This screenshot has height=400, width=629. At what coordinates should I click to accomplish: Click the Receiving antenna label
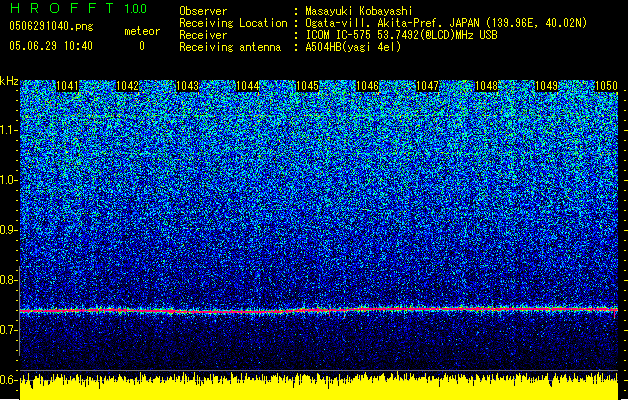click(230, 47)
